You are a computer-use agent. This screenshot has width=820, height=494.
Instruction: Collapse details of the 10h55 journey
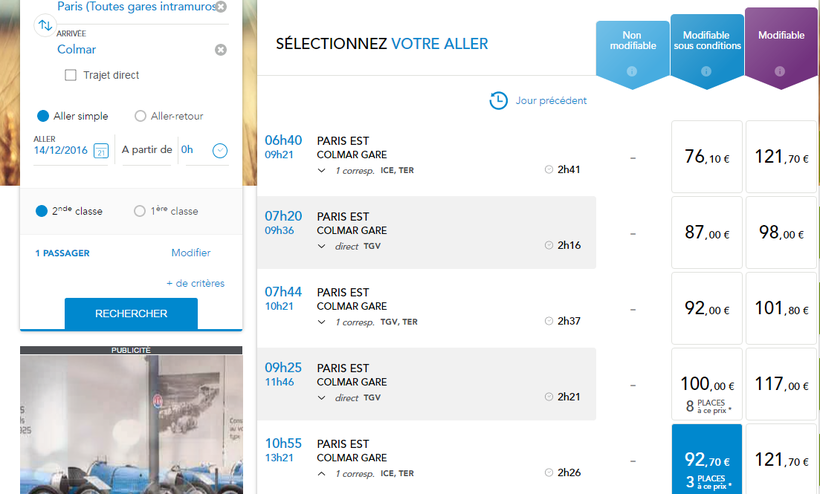(x=321, y=472)
